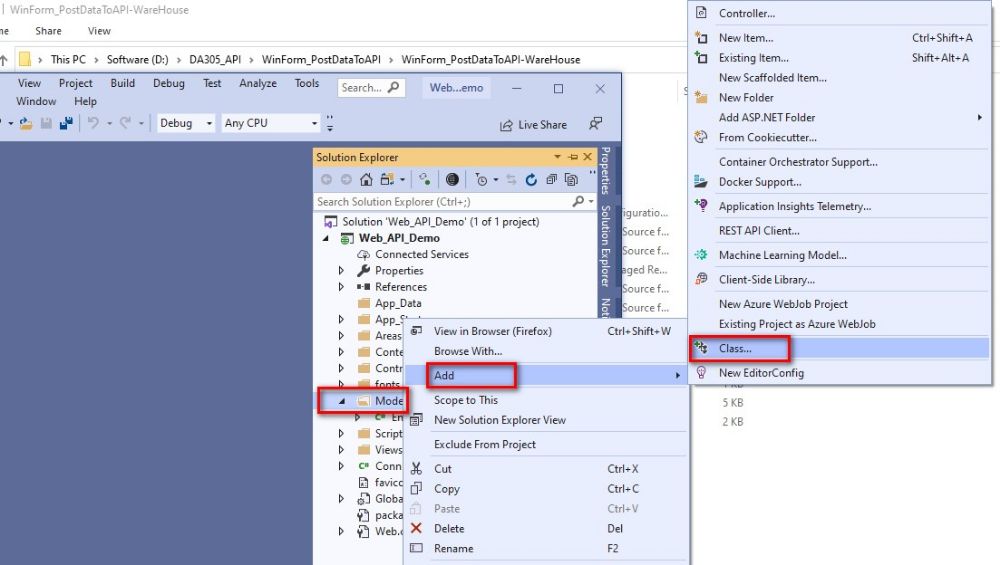The width and height of the screenshot is (1000, 565).
Task: Open the Share tab in File Explorer
Action: pos(48,31)
